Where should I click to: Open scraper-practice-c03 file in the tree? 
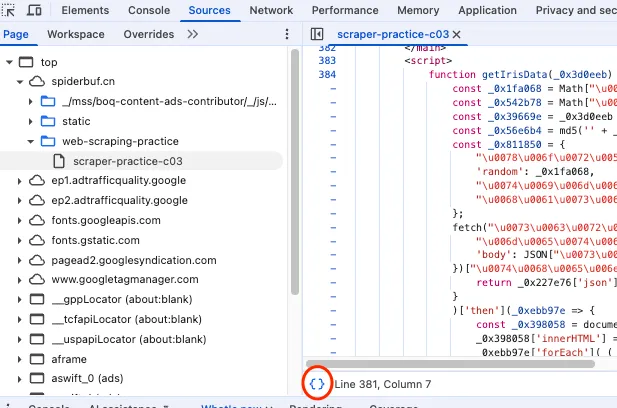127,161
